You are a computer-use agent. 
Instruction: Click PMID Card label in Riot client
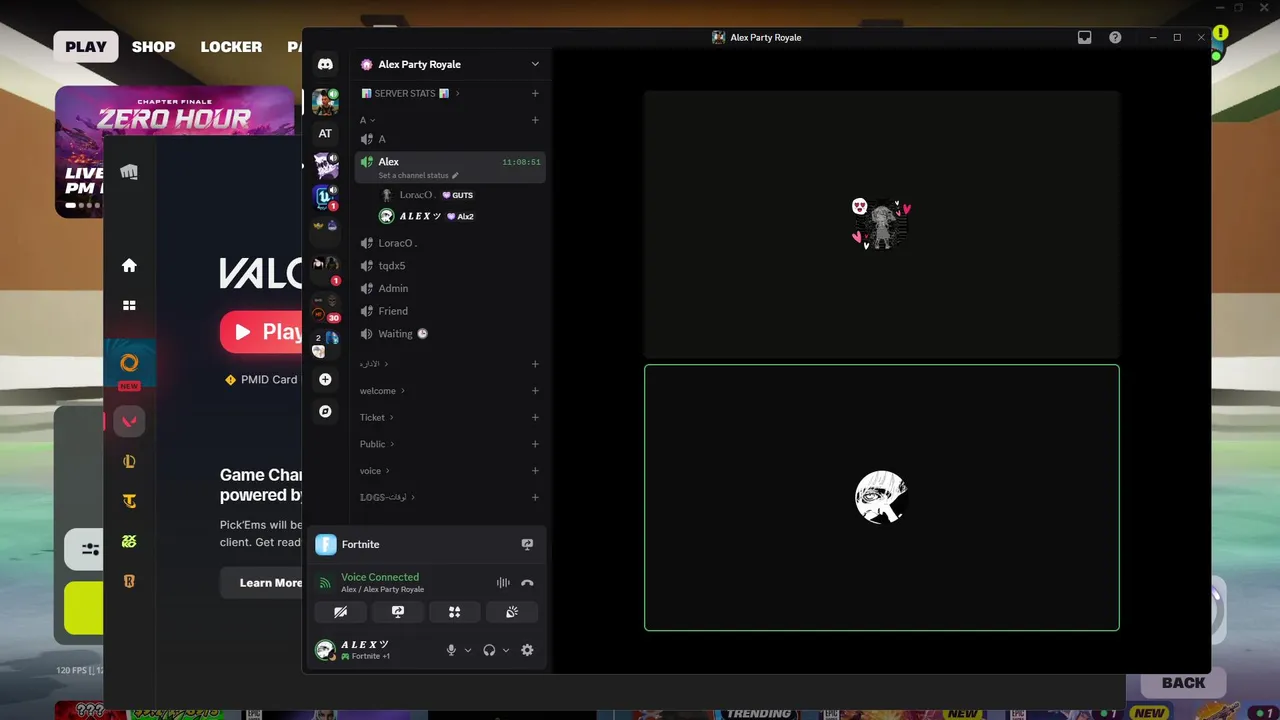[269, 380]
